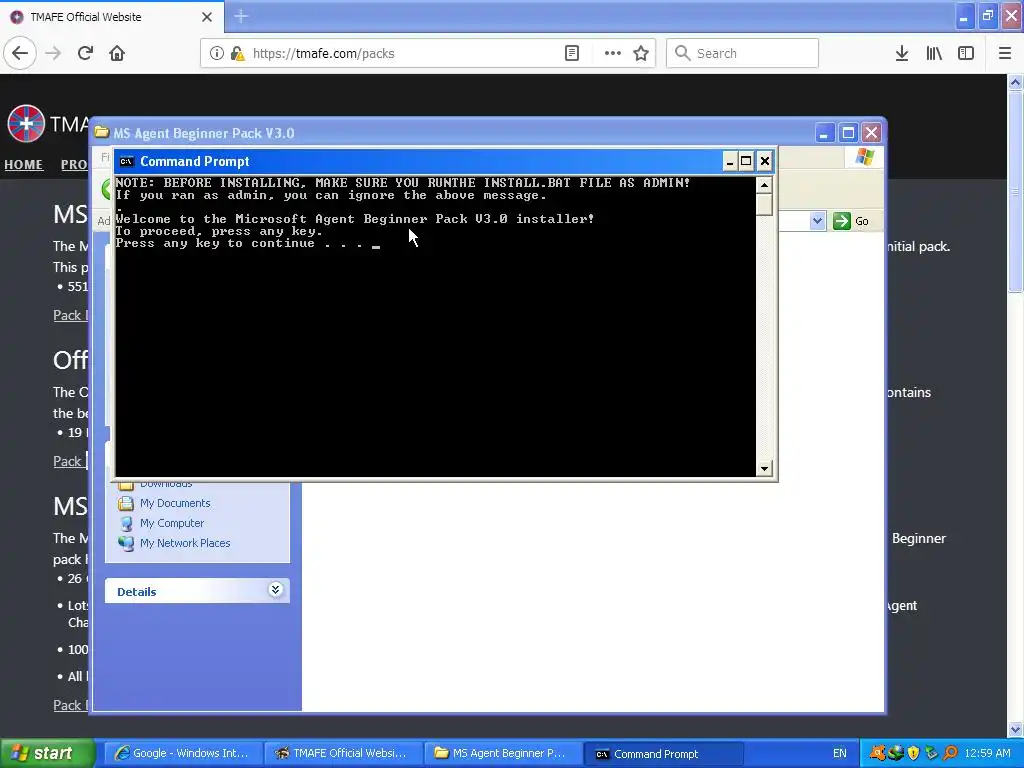This screenshot has width=1024, height=768.
Task: Show the Firefox sidebar
Action: pyautogui.click(x=966, y=53)
